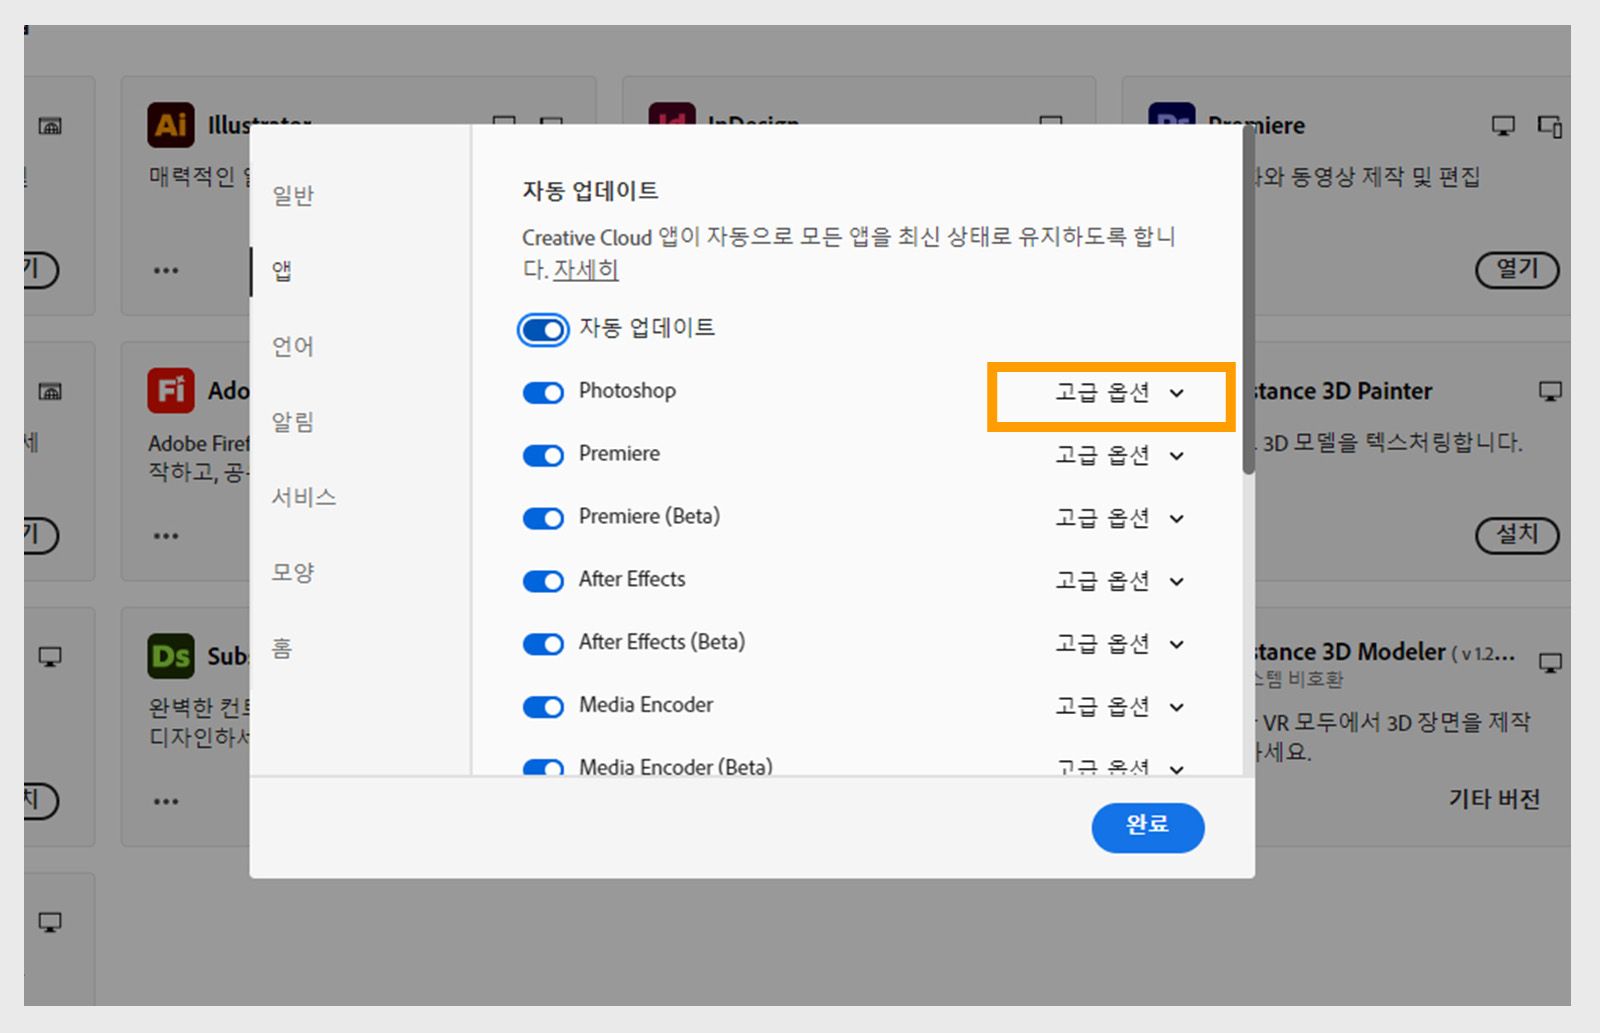The height and width of the screenshot is (1033, 1600).
Task: Click the 완료 button
Action: point(1147,827)
